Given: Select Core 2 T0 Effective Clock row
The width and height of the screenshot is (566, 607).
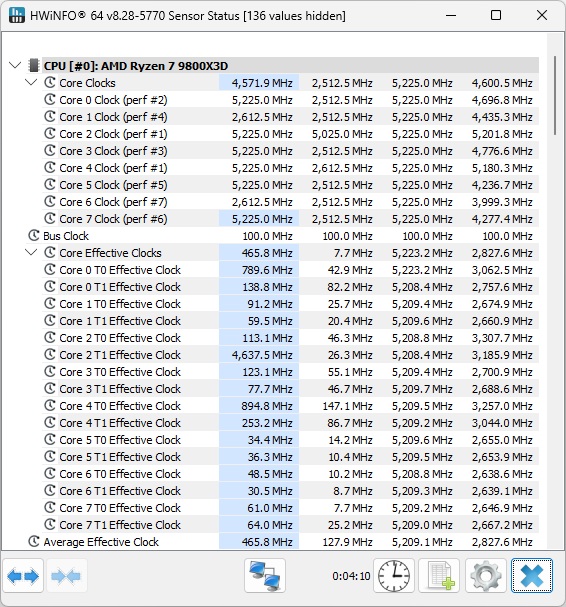Looking at the screenshot, I should click(290, 338).
